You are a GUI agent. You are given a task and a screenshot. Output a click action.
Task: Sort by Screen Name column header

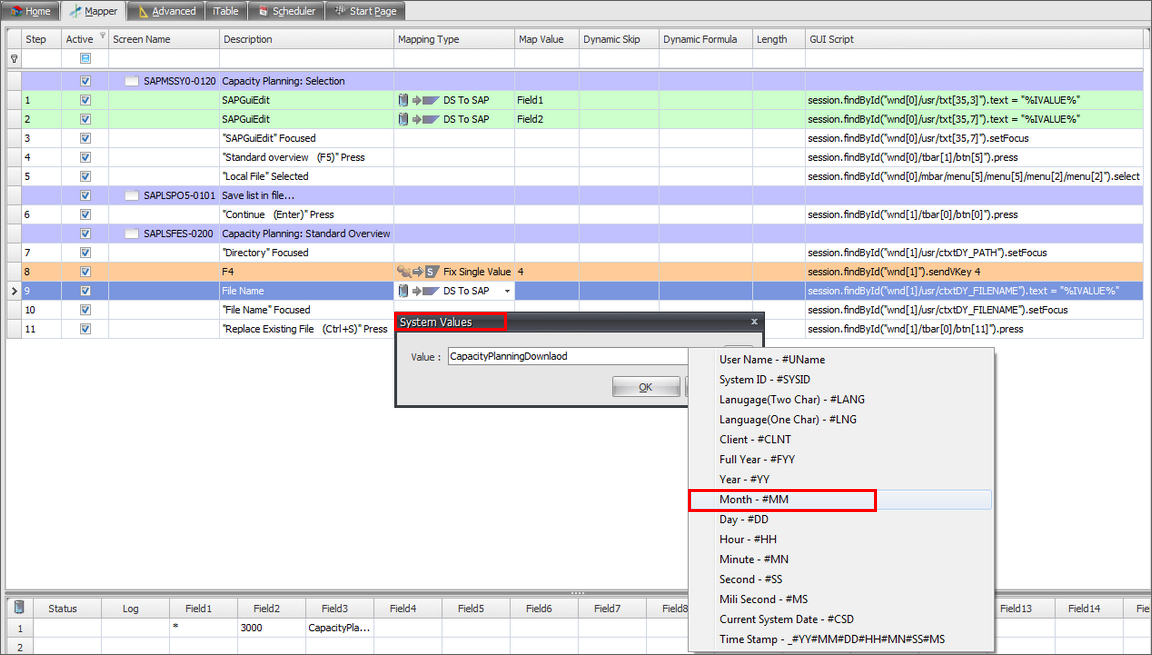point(163,39)
